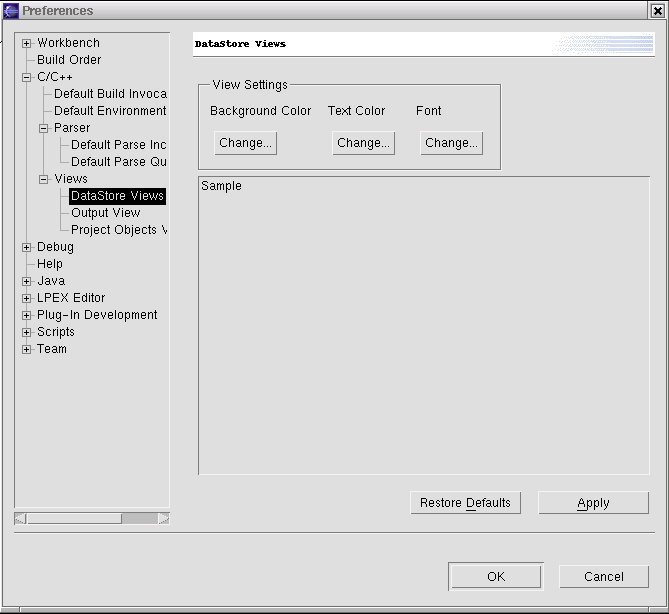Expand the Plug-In Development node

pyautogui.click(x=27, y=315)
